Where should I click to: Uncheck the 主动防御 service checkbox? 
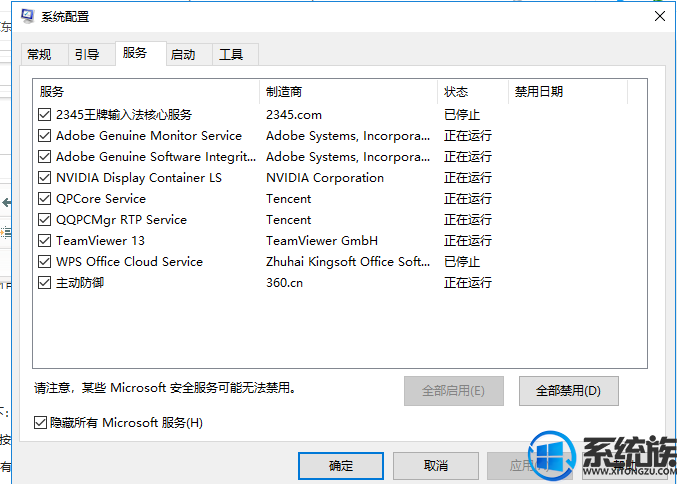click(x=44, y=282)
